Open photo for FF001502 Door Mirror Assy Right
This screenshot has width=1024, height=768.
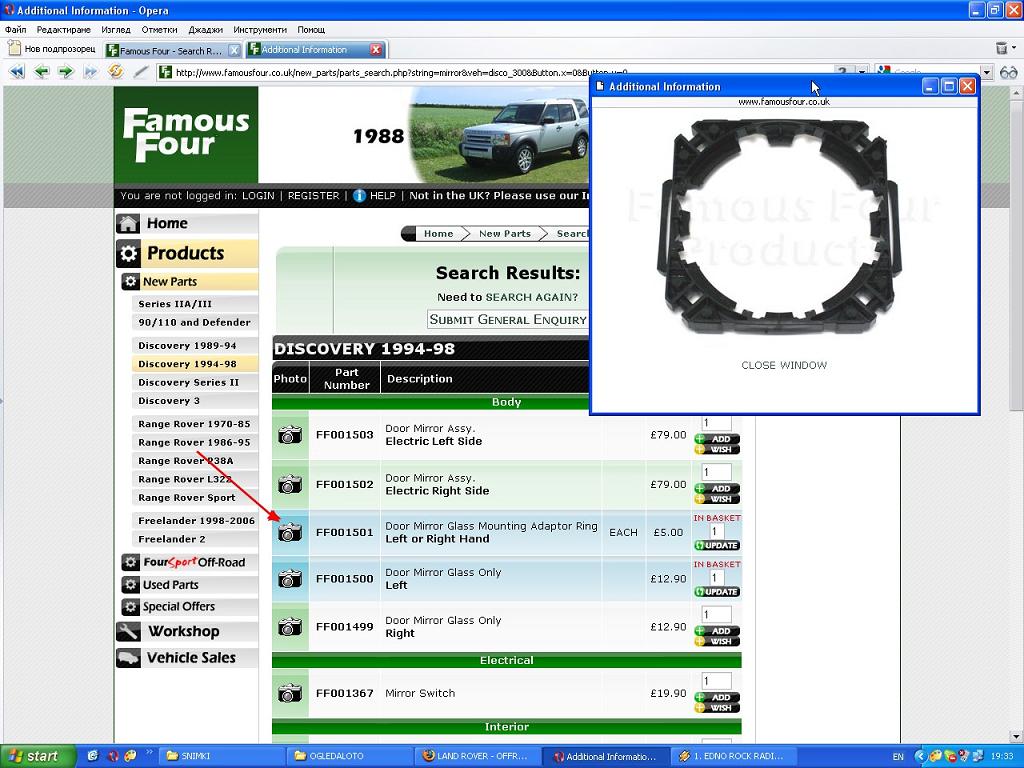point(290,485)
